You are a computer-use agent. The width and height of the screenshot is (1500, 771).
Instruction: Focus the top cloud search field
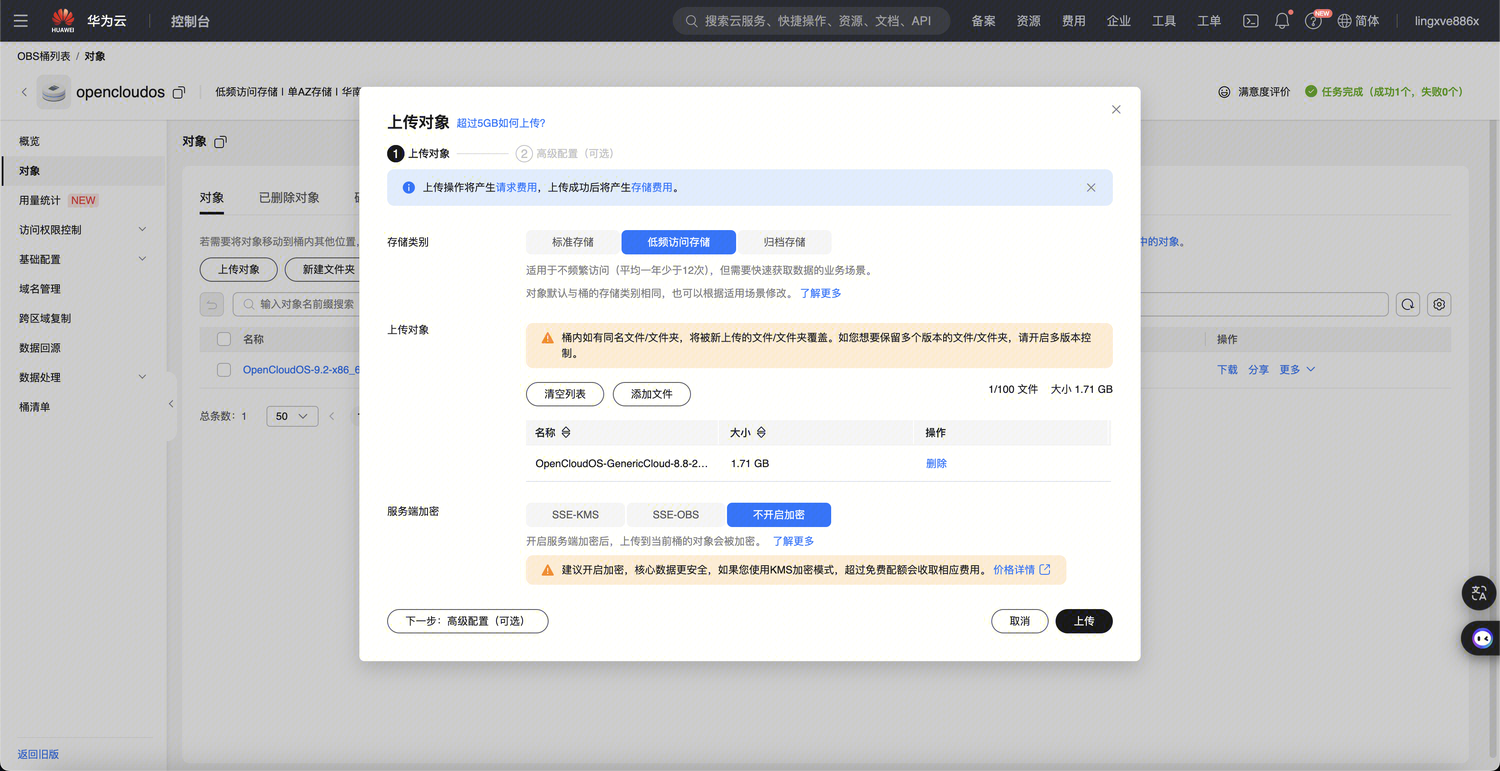point(811,21)
